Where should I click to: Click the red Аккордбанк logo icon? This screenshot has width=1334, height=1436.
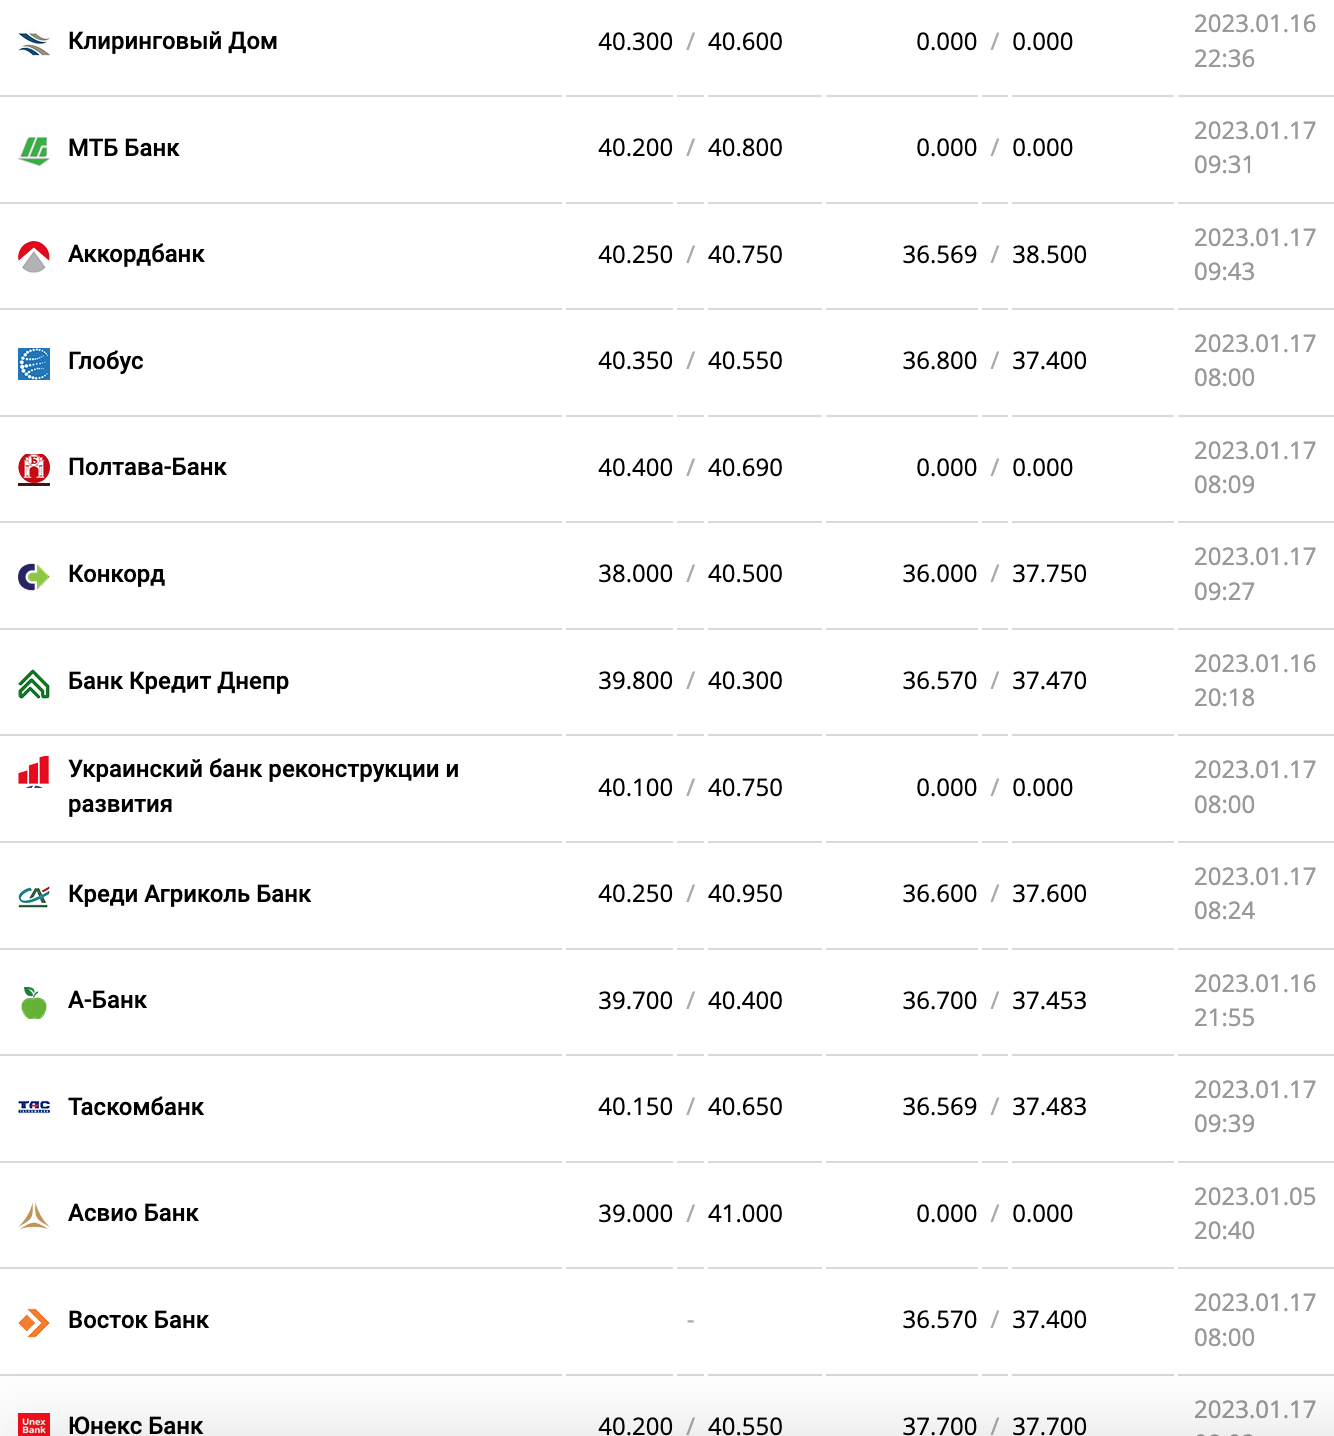tap(34, 256)
